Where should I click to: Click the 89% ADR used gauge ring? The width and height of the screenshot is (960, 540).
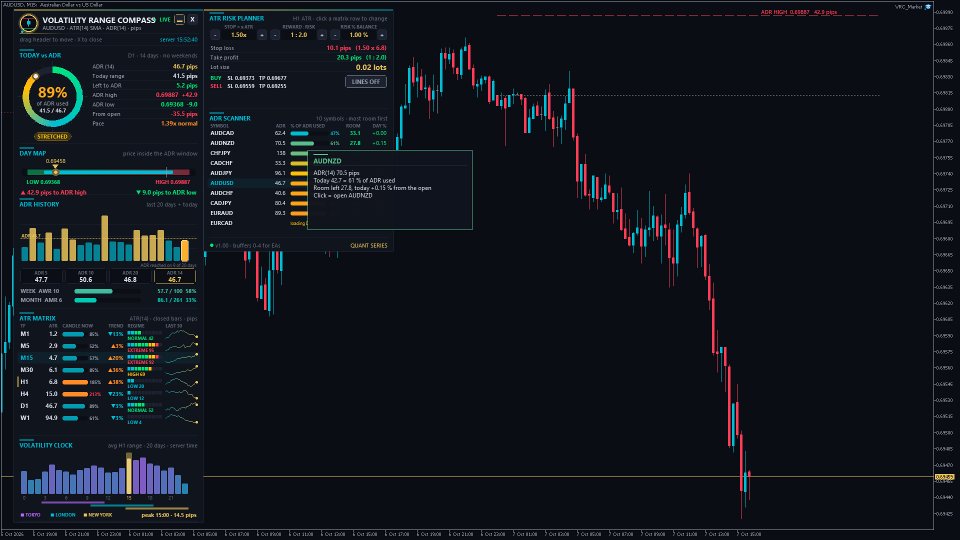[53, 97]
